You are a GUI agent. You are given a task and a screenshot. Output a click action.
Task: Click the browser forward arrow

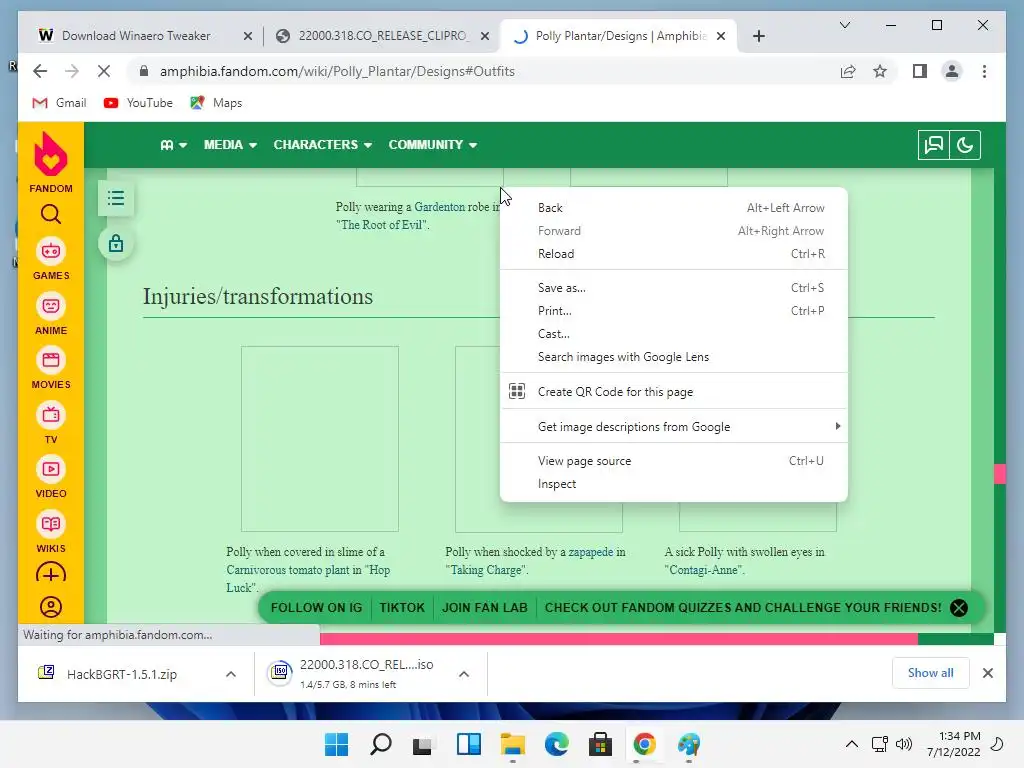pos(72,71)
